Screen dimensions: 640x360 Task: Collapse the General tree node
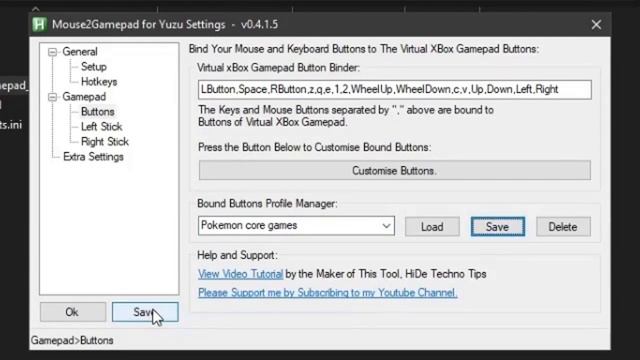[x=52, y=52]
